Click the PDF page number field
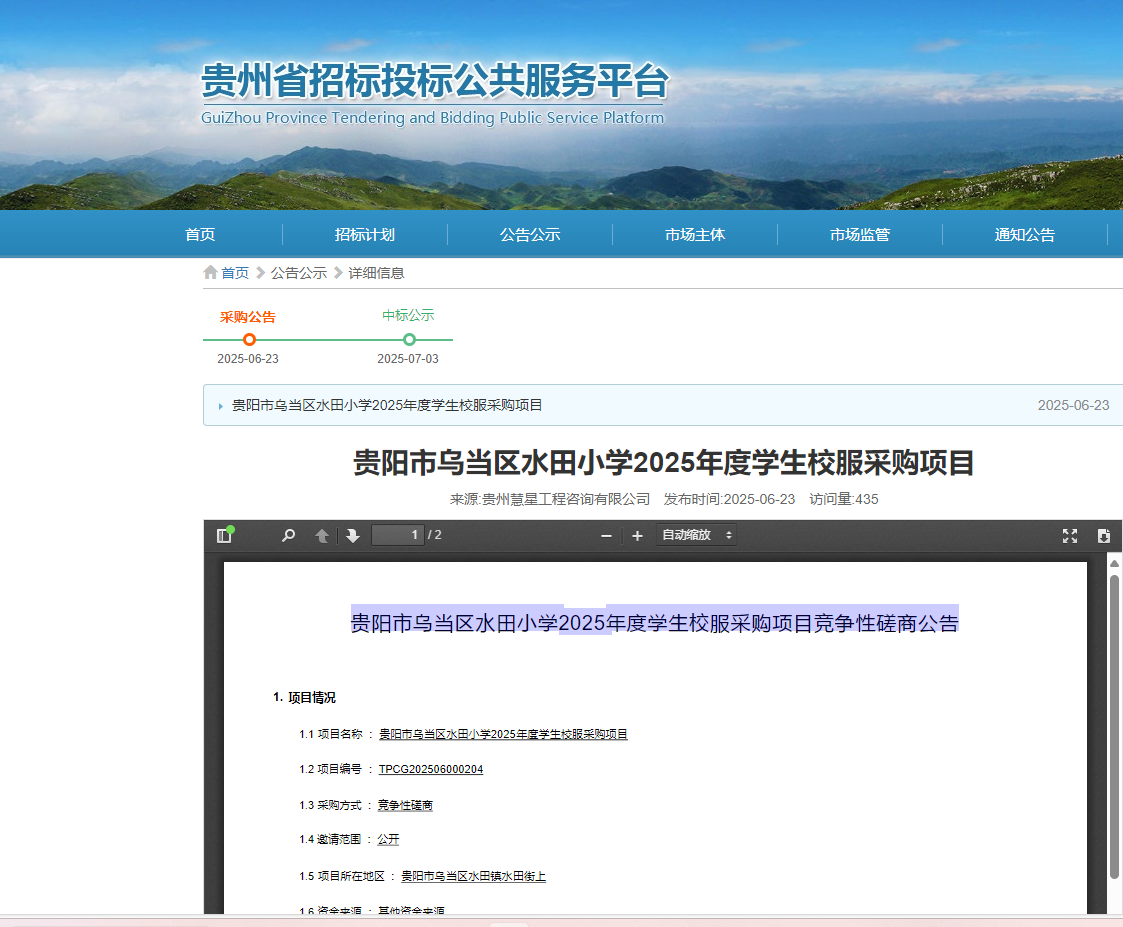 click(x=398, y=536)
